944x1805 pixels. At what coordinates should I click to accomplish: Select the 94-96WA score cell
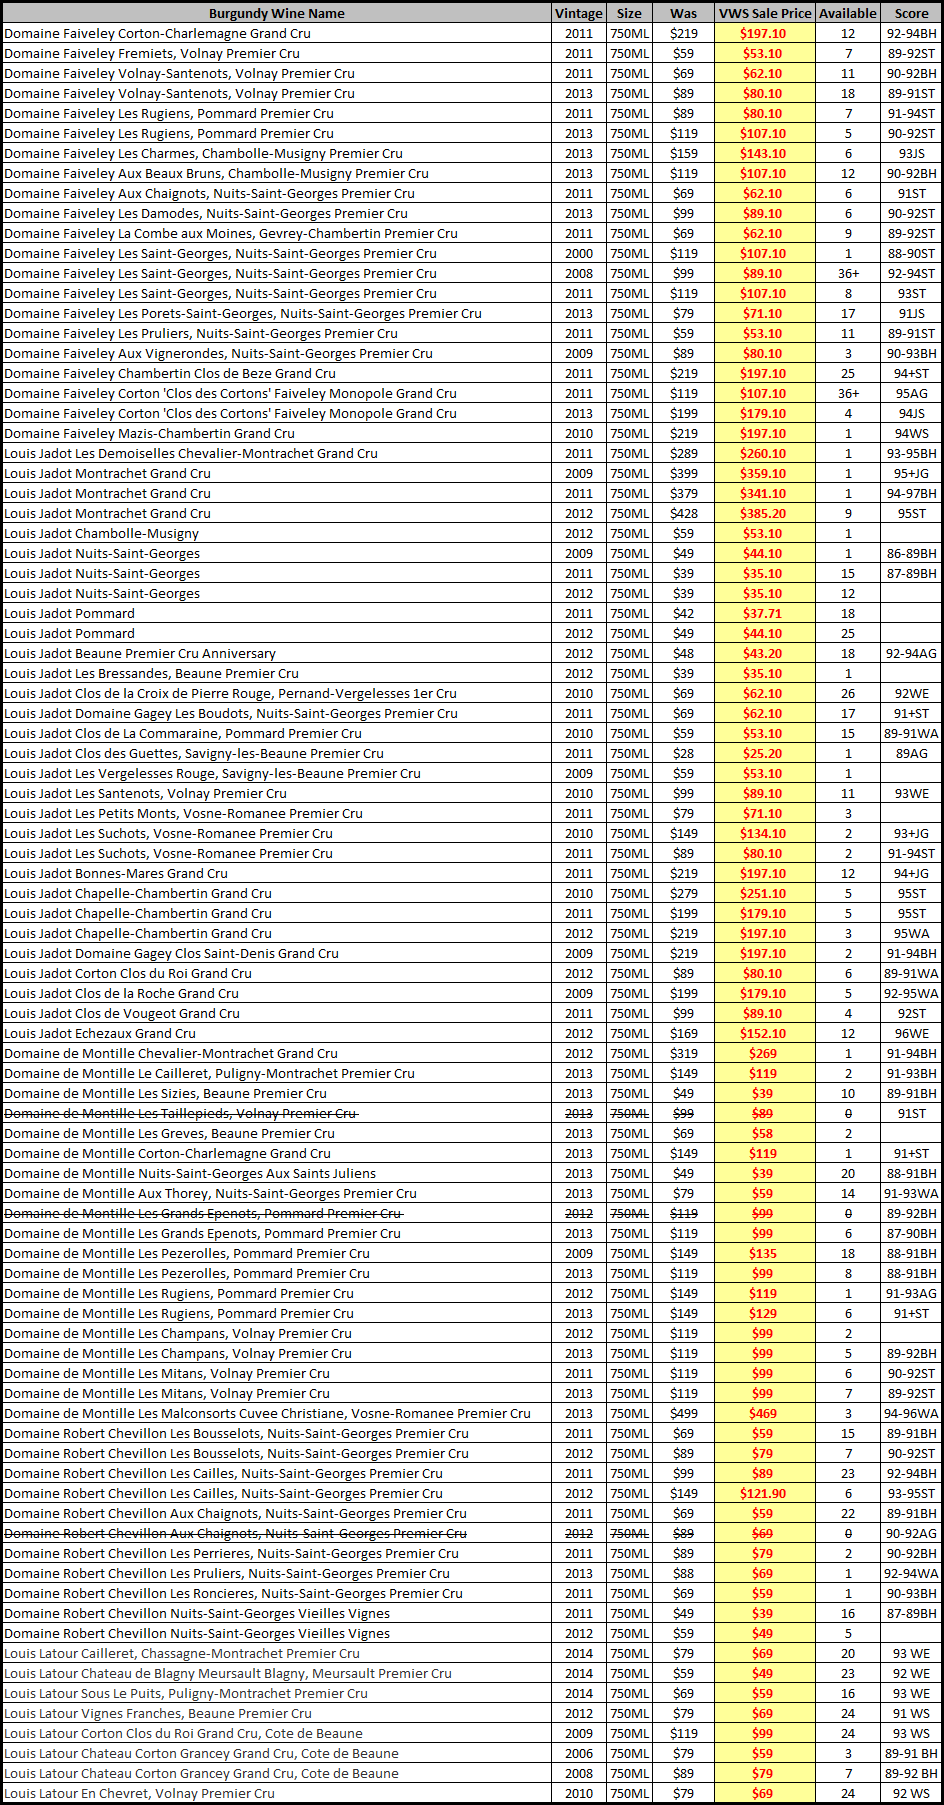click(x=911, y=1414)
